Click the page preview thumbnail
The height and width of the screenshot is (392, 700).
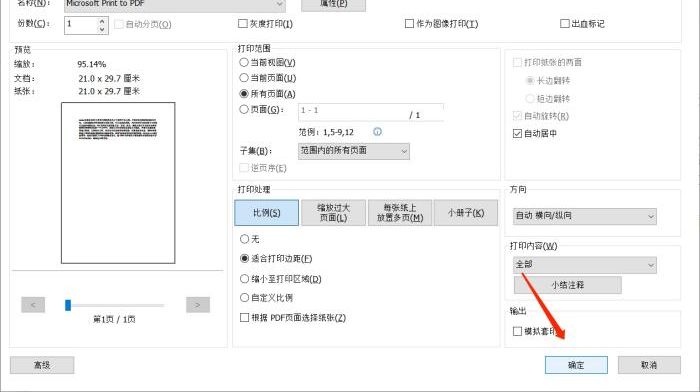click(x=118, y=183)
